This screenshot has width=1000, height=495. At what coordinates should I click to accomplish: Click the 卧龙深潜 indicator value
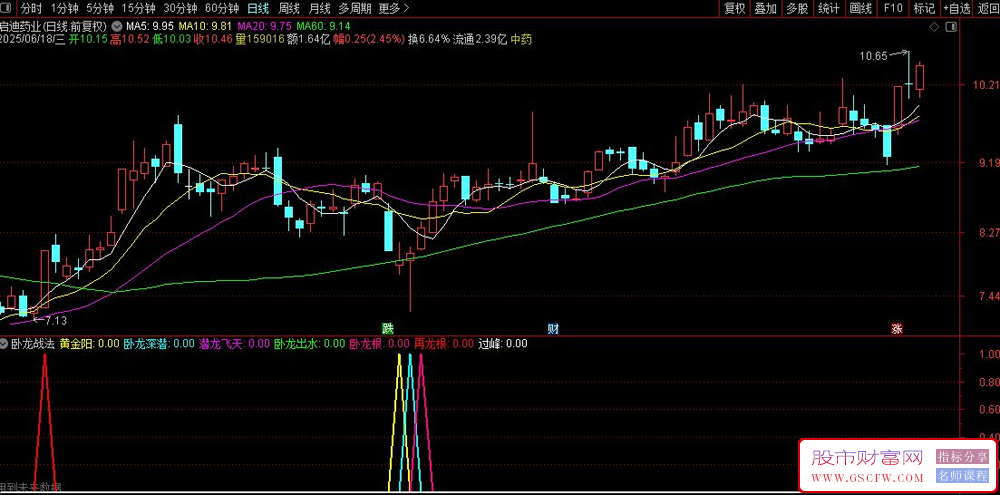click(159, 343)
